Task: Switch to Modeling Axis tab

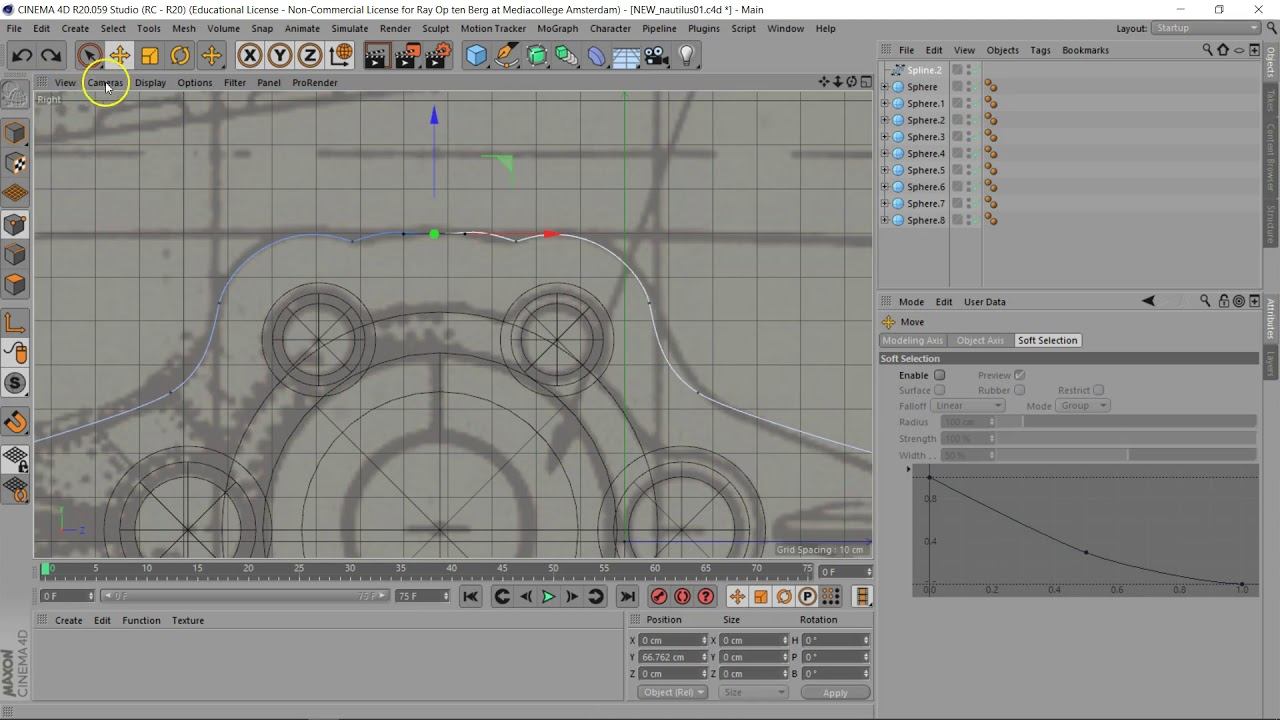Action: pyautogui.click(x=912, y=340)
